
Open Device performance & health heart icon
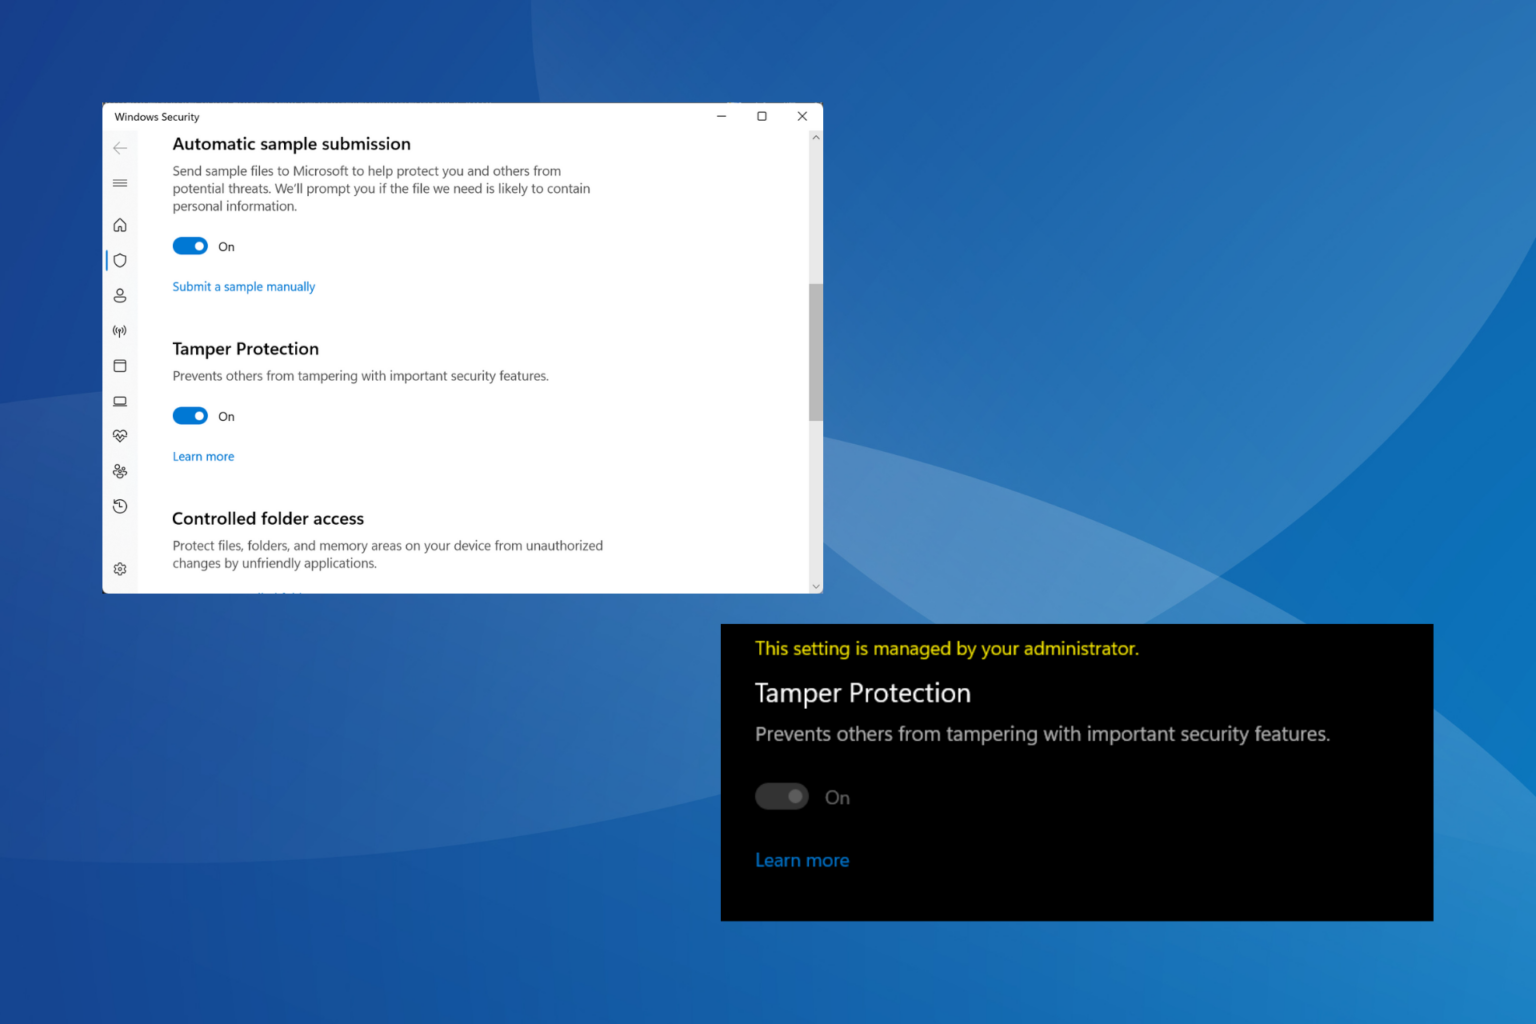click(120, 436)
